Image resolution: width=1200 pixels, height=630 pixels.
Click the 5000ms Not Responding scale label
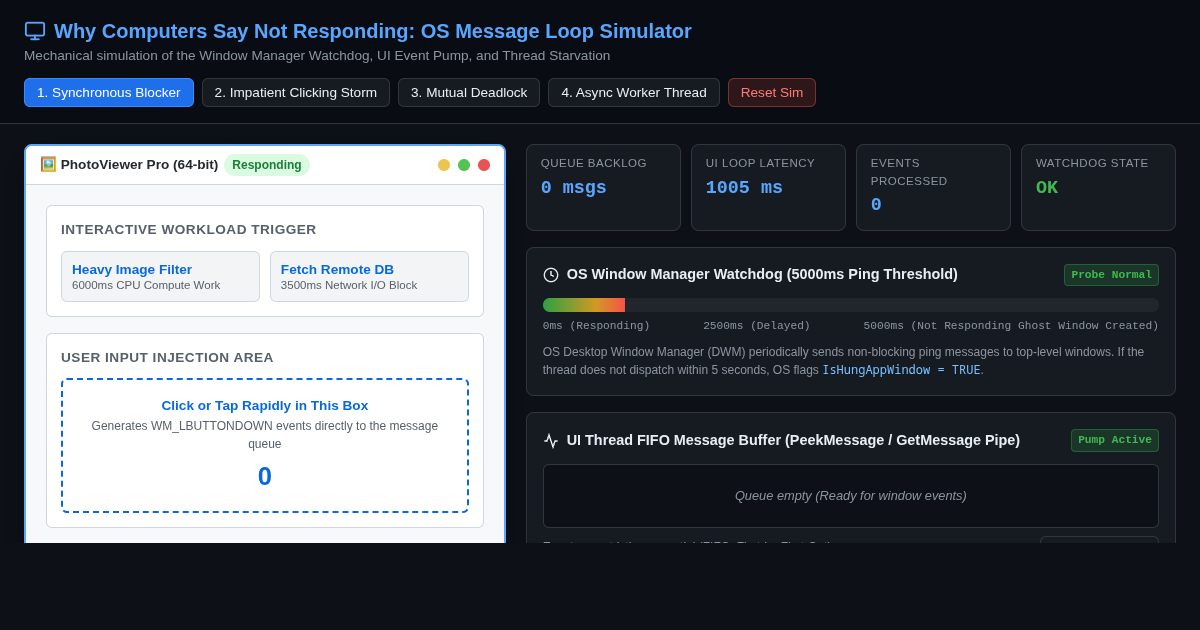click(1011, 326)
